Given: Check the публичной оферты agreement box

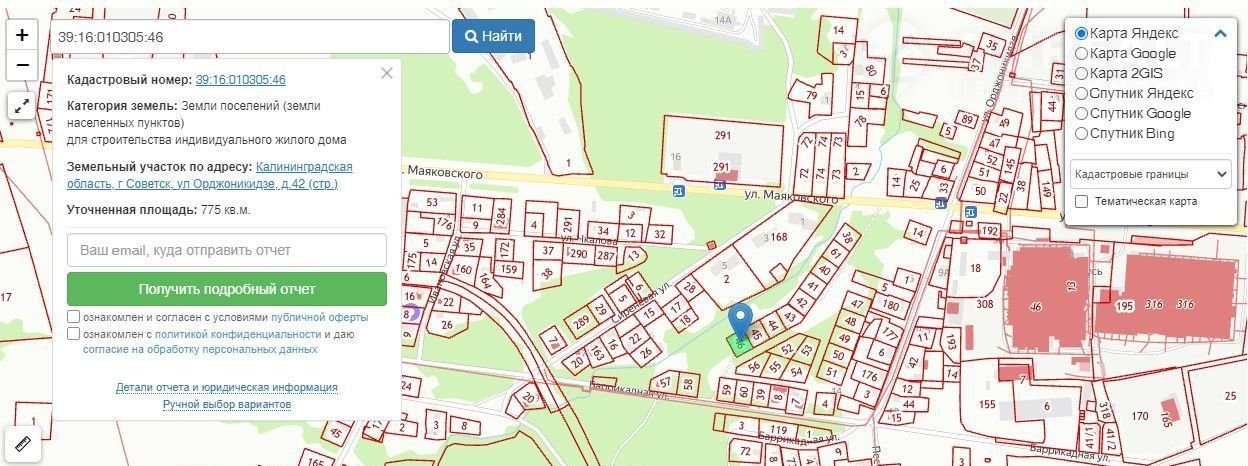Looking at the screenshot, I should 74,317.
